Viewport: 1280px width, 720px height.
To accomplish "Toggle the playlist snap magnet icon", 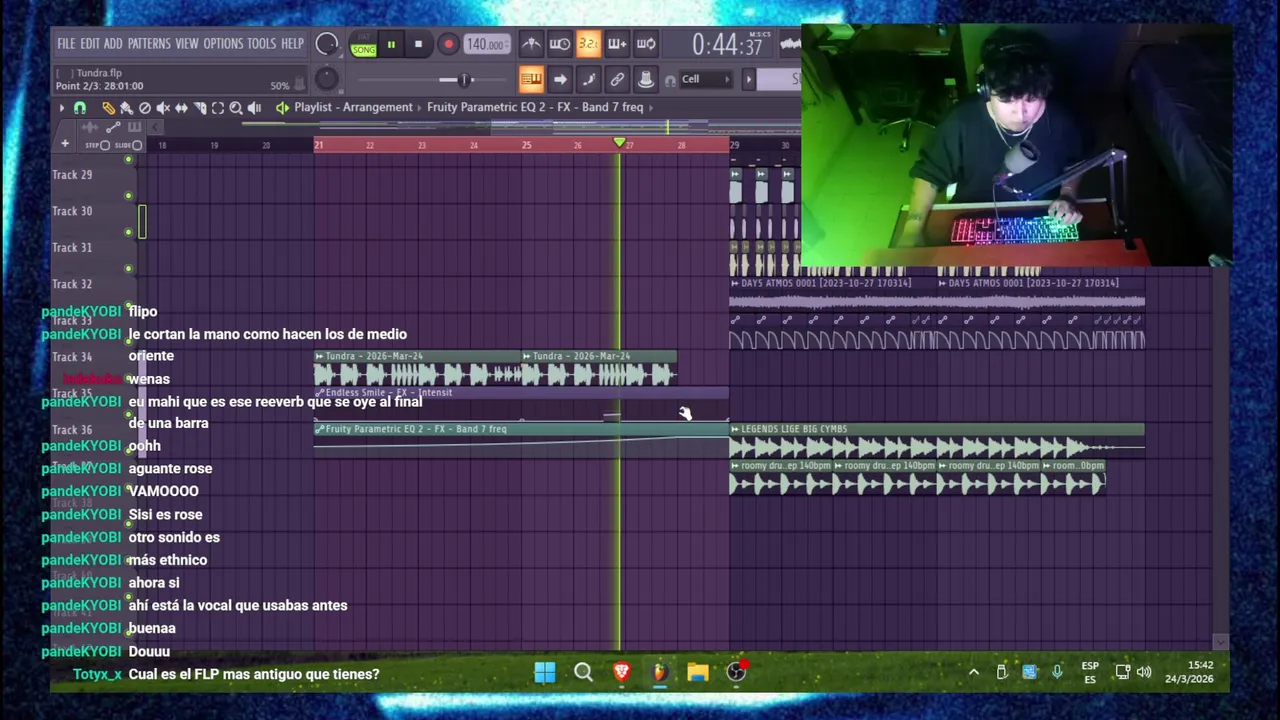I will click(x=80, y=108).
